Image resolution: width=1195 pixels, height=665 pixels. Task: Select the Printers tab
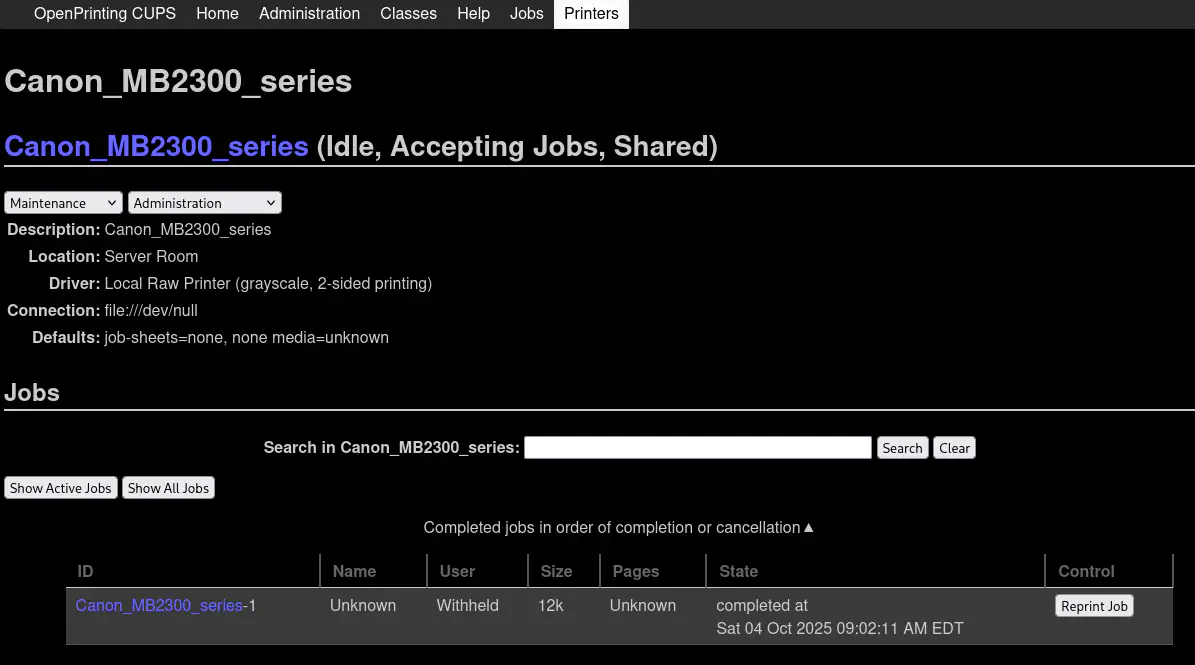point(591,14)
